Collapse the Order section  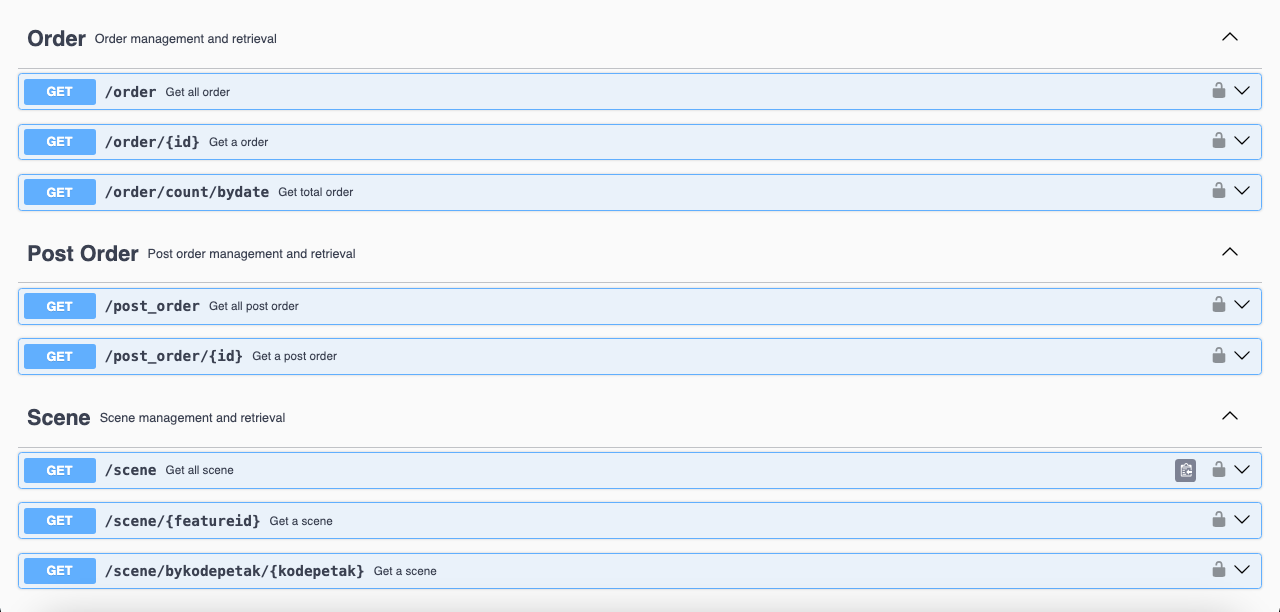[1230, 38]
